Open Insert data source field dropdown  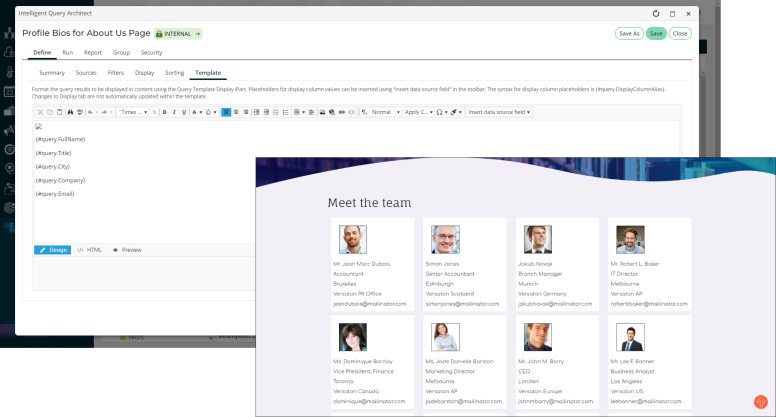coord(499,112)
